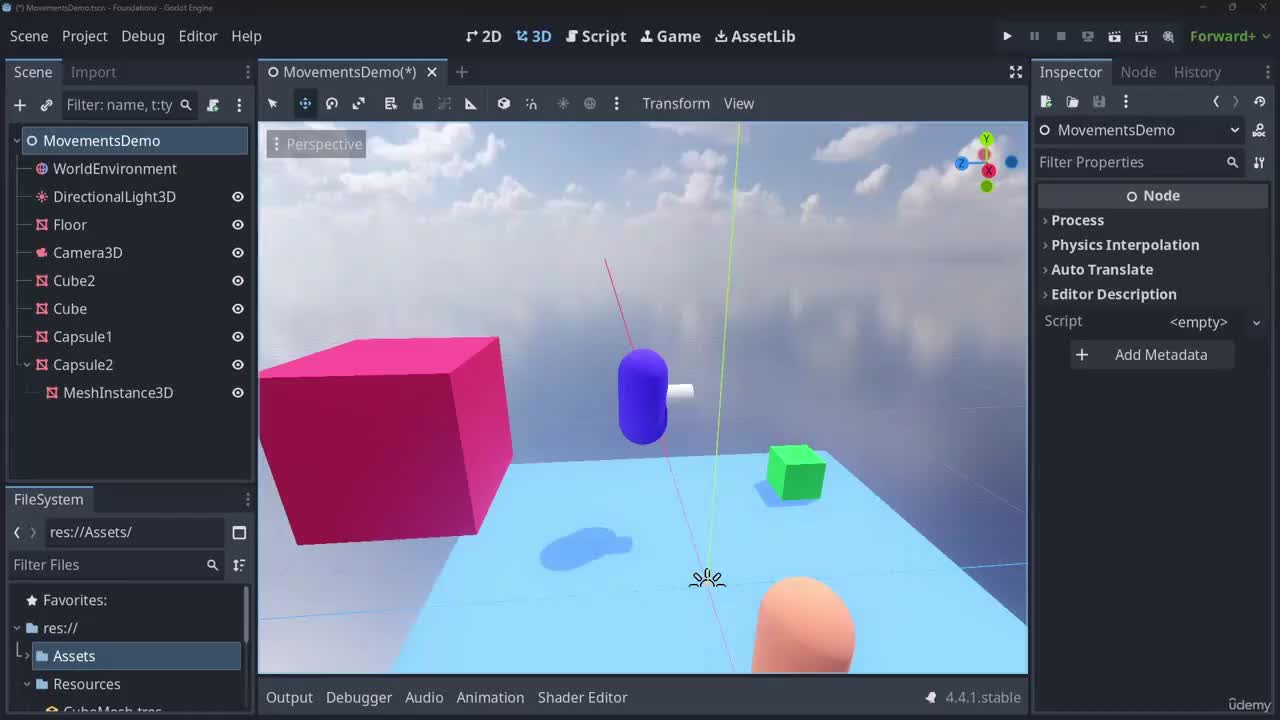Hide the Capsule2 node

[238, 365]
